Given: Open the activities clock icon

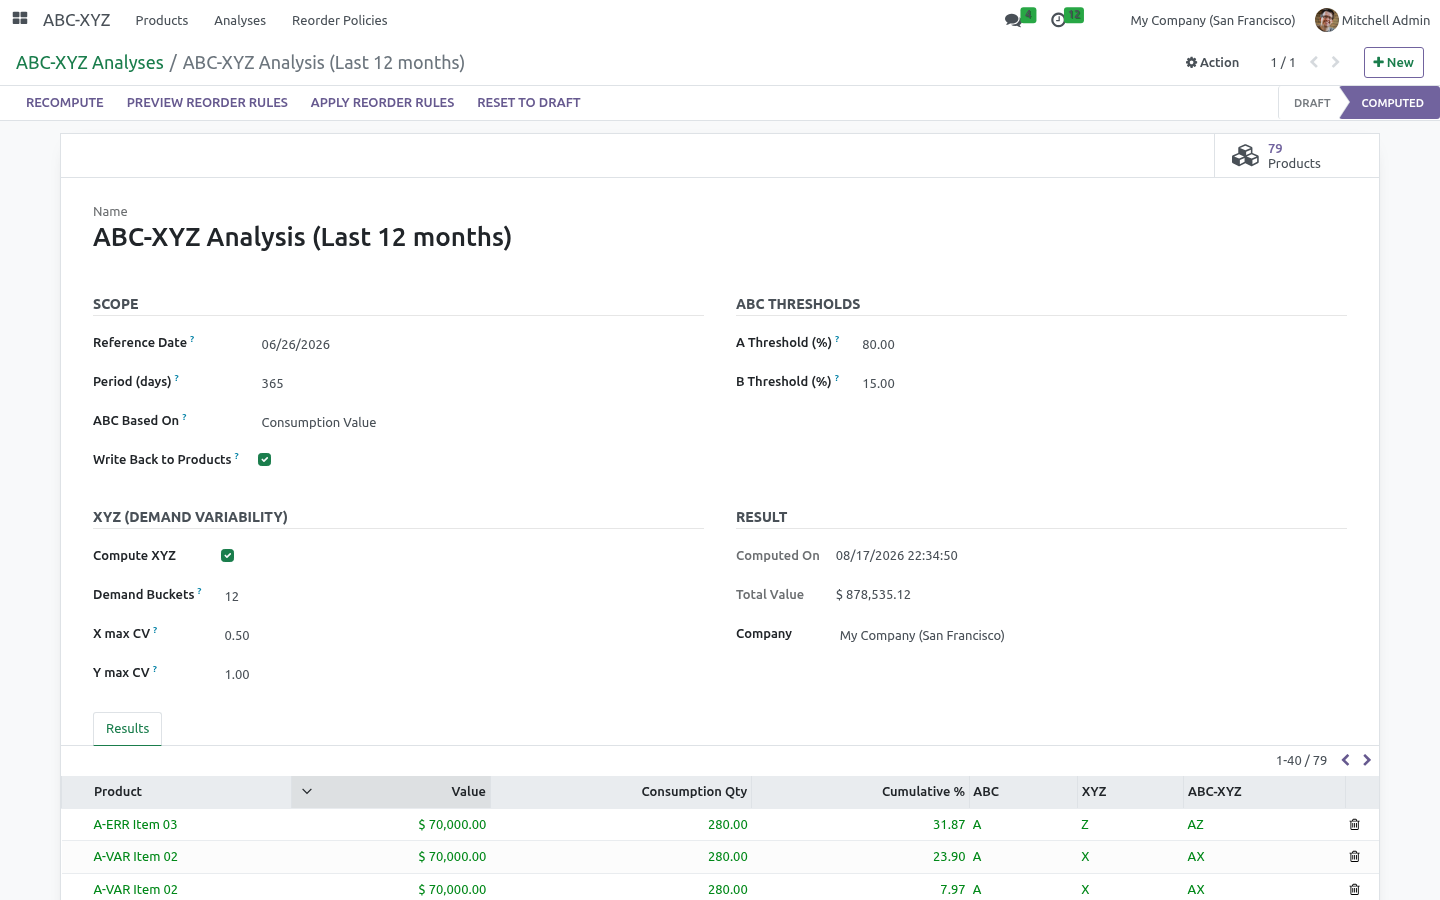Looking at the screenshot, I should click(1058, 20).
